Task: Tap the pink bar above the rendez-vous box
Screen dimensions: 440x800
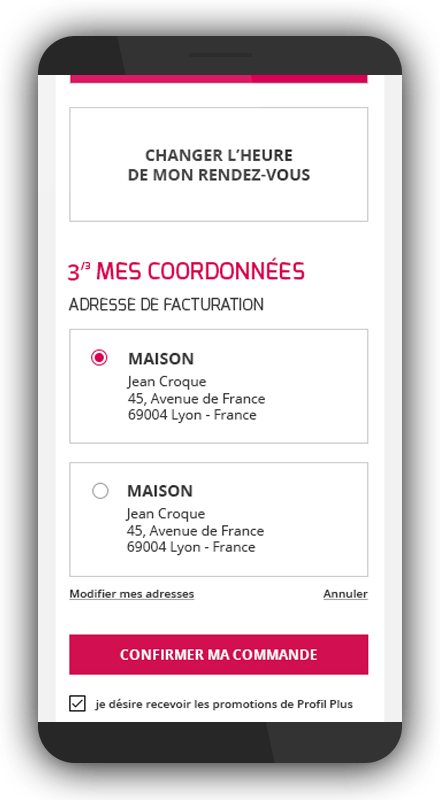Action: (218, 79)
